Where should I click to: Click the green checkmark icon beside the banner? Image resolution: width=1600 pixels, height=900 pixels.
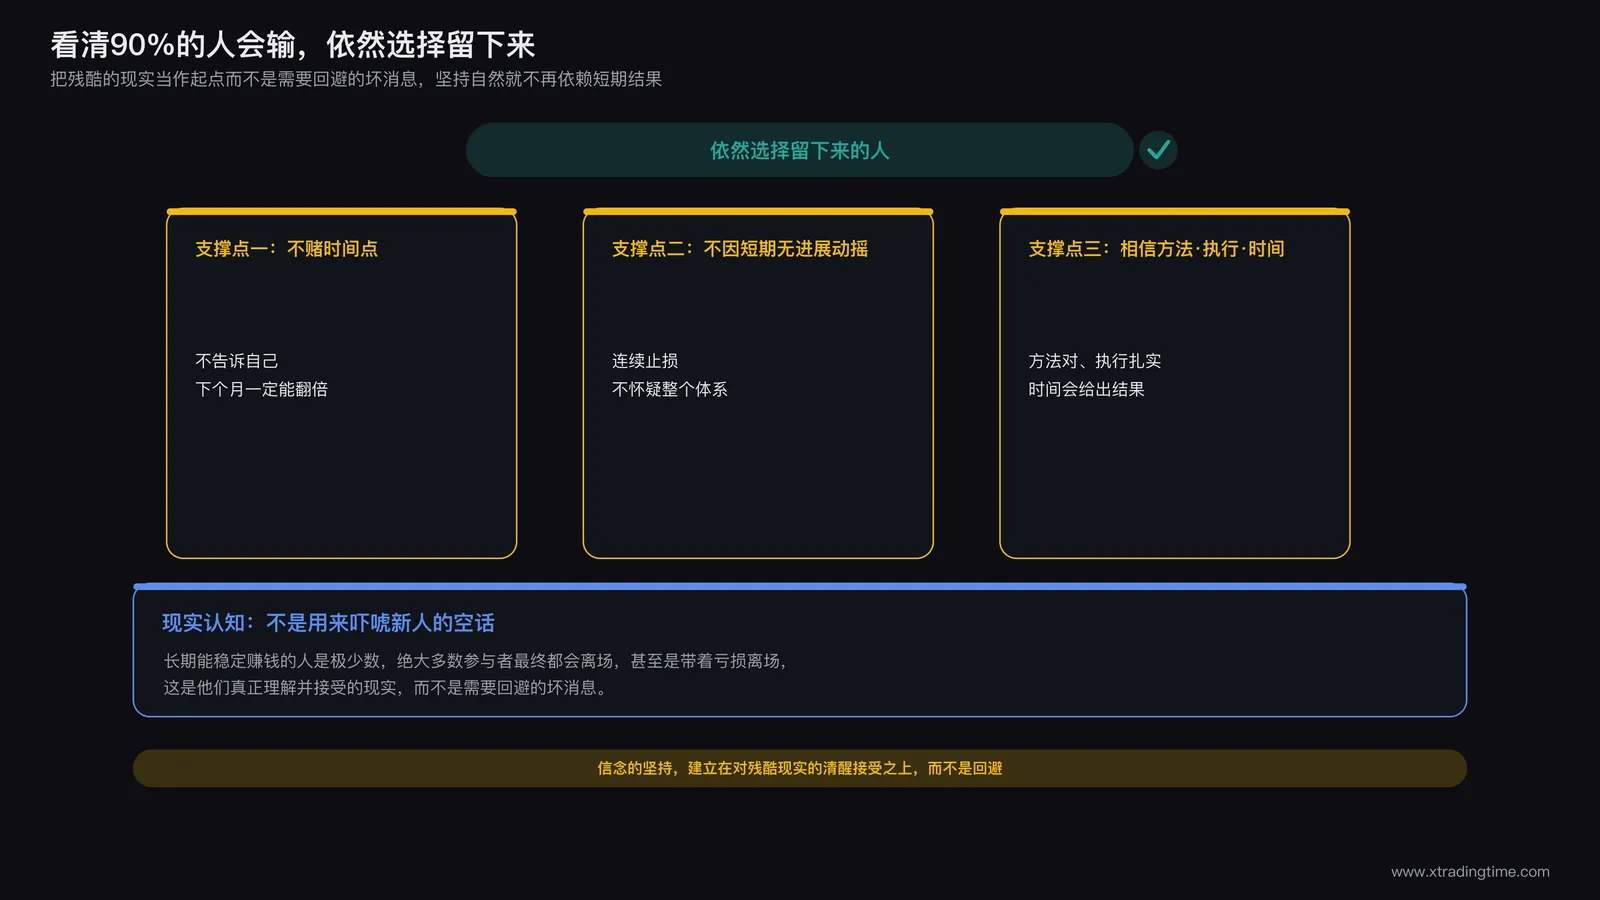(x=1158, y=150)
